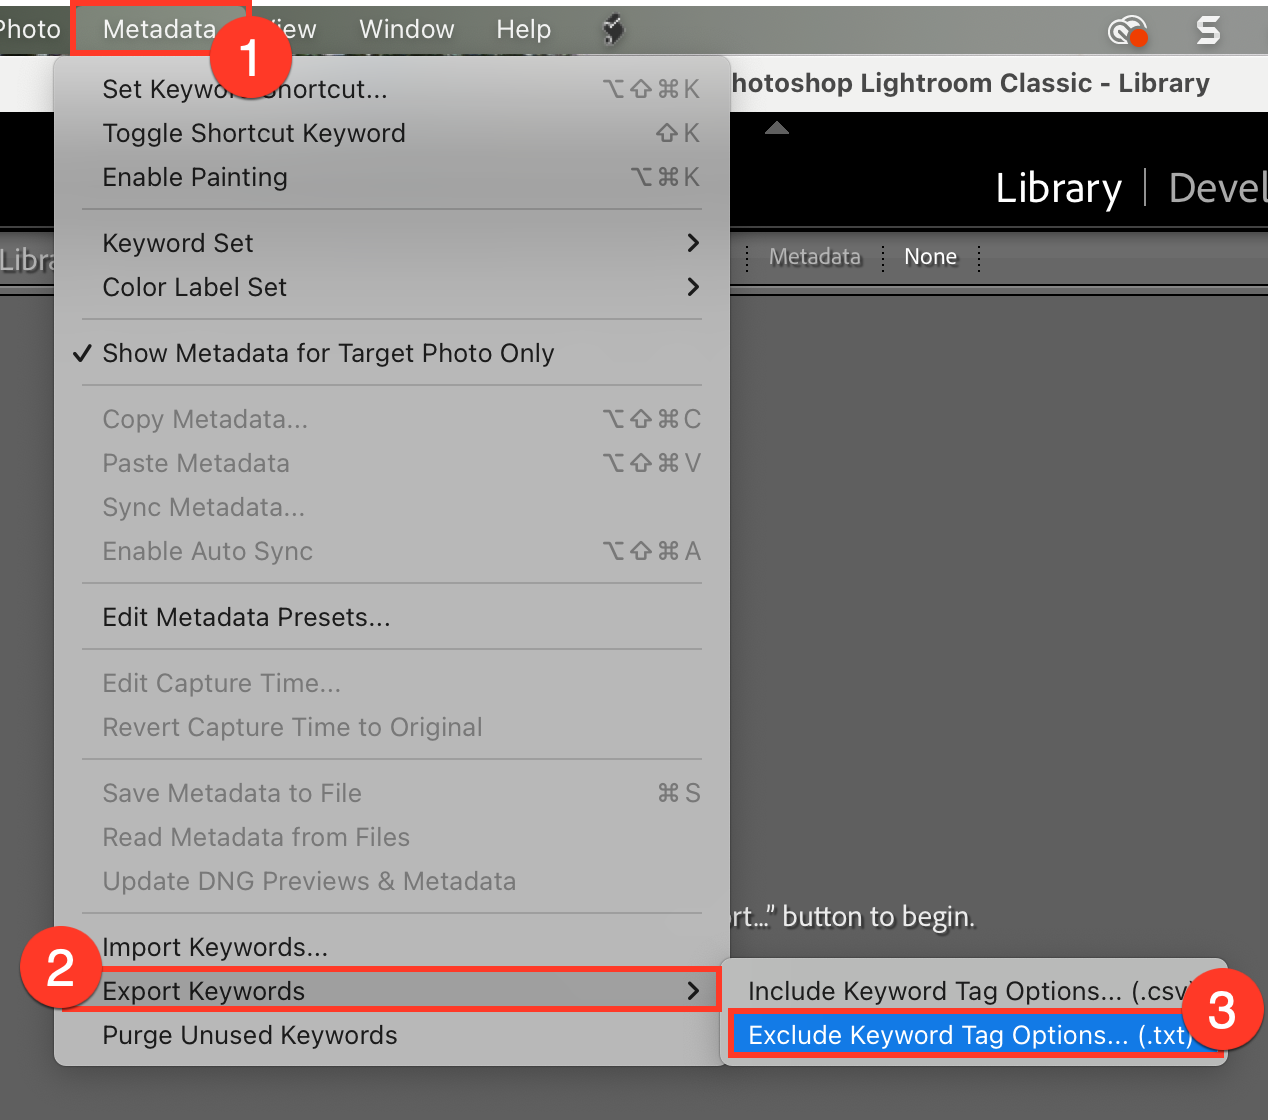Choose Import Keywords from the menu
The height and width of the screenshot is (1120, 1268).
click(x=215, y=947)
